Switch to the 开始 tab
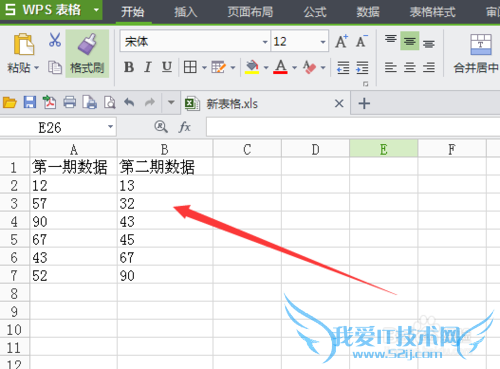 point(133,12)
